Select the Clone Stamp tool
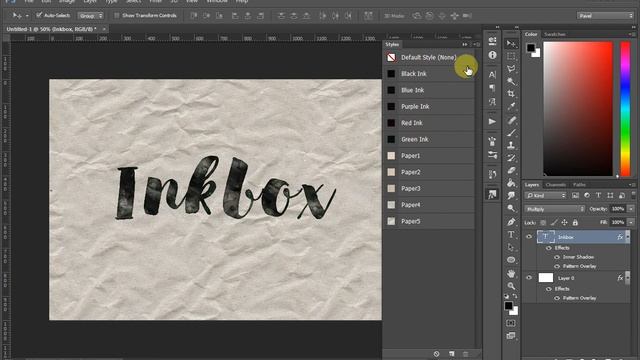This screenshot has height=360, width=640. 511,145
